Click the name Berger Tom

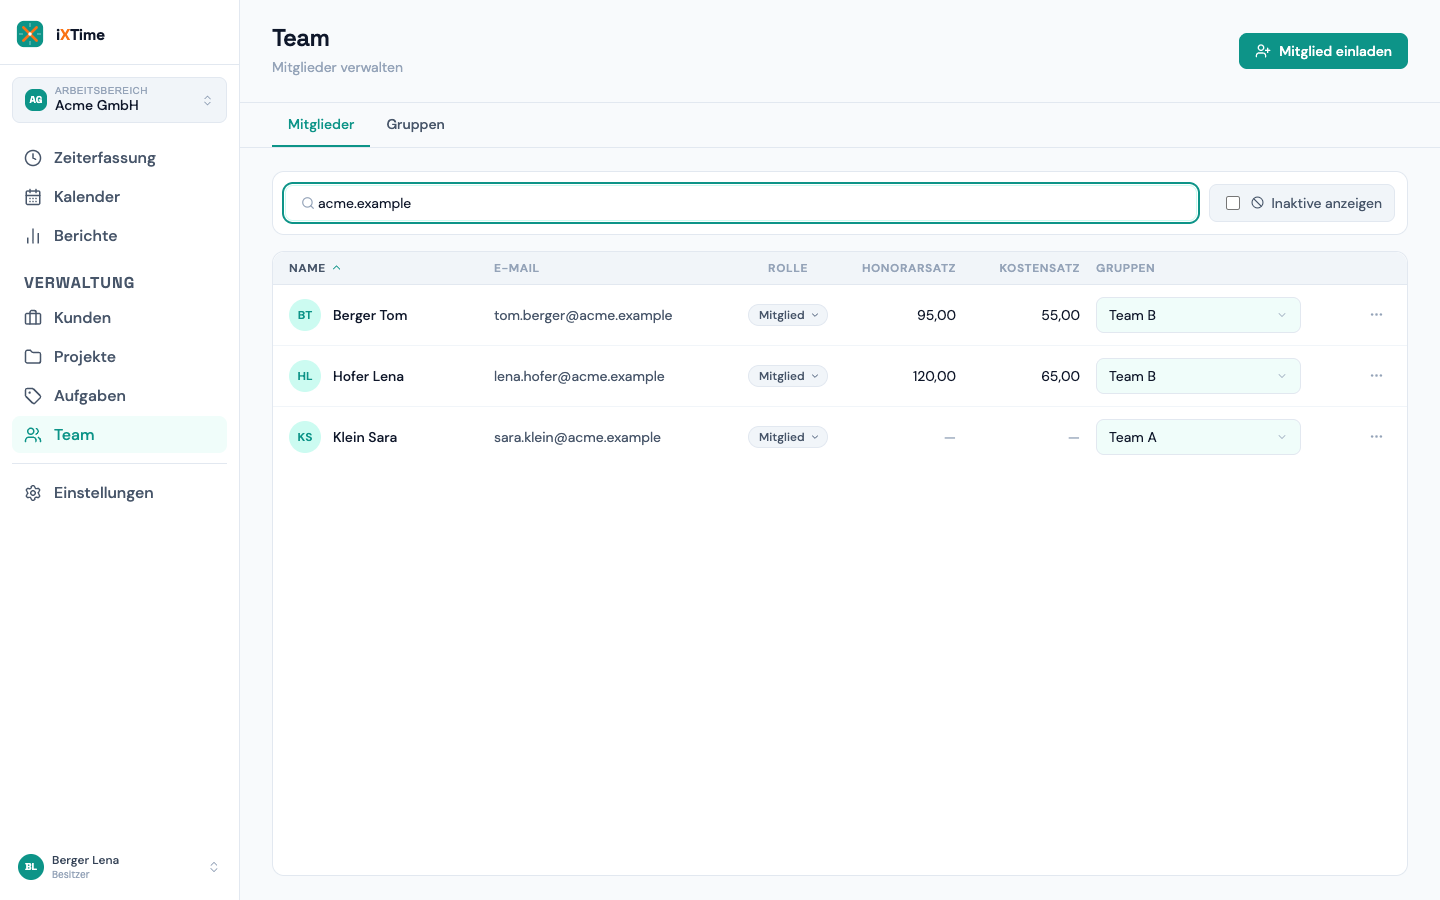[370, 315]
